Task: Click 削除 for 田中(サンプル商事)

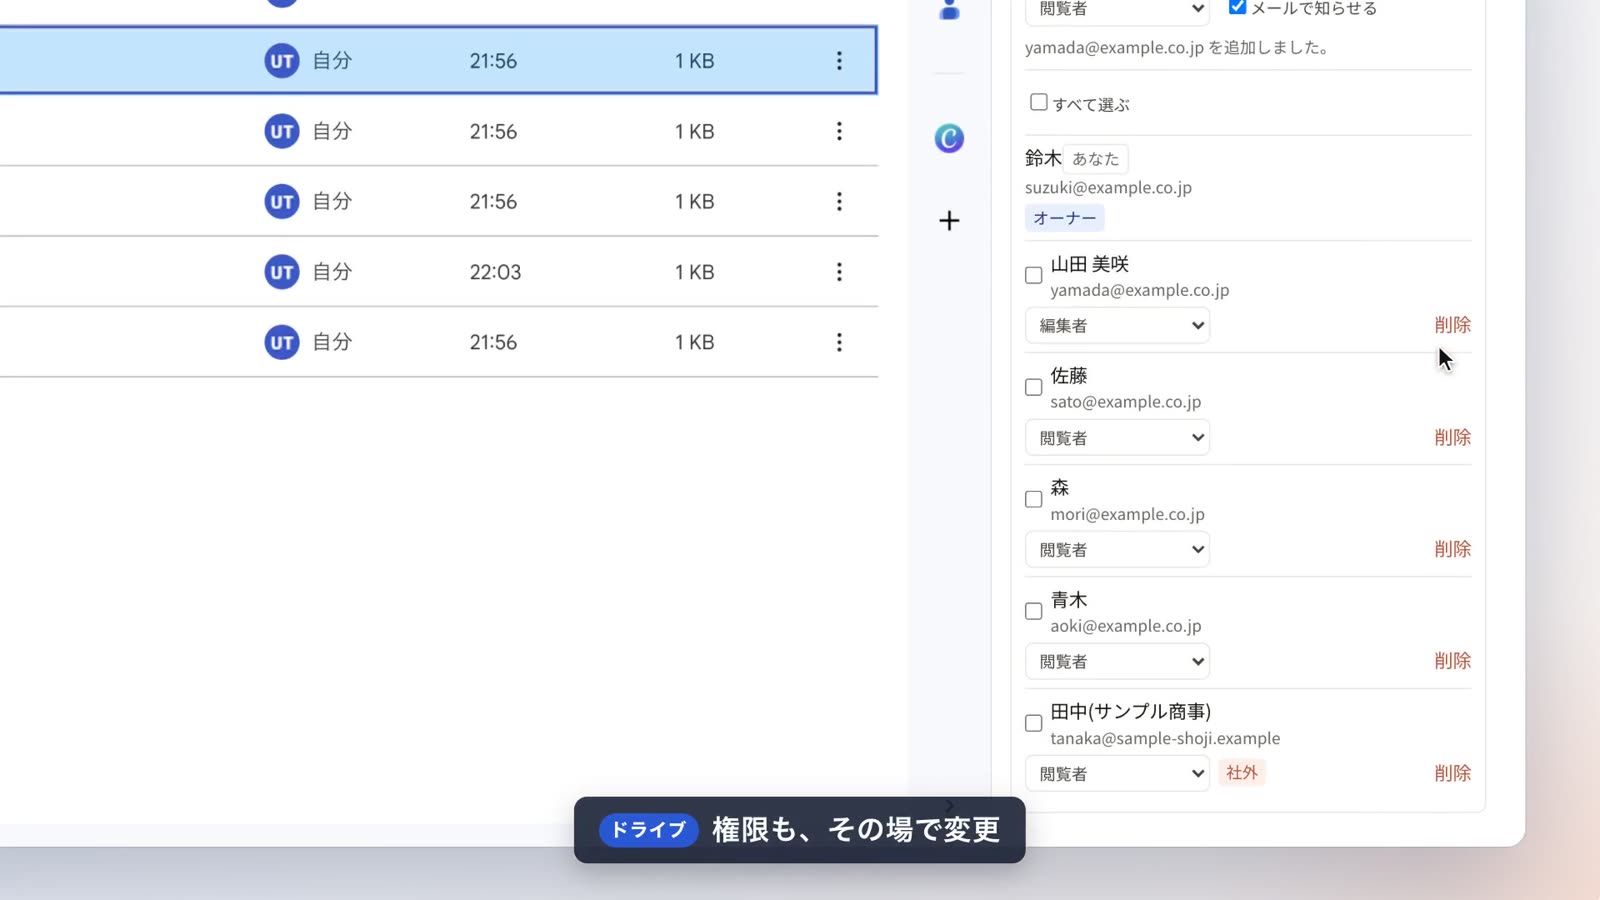Action: (x=1452, y=773)
